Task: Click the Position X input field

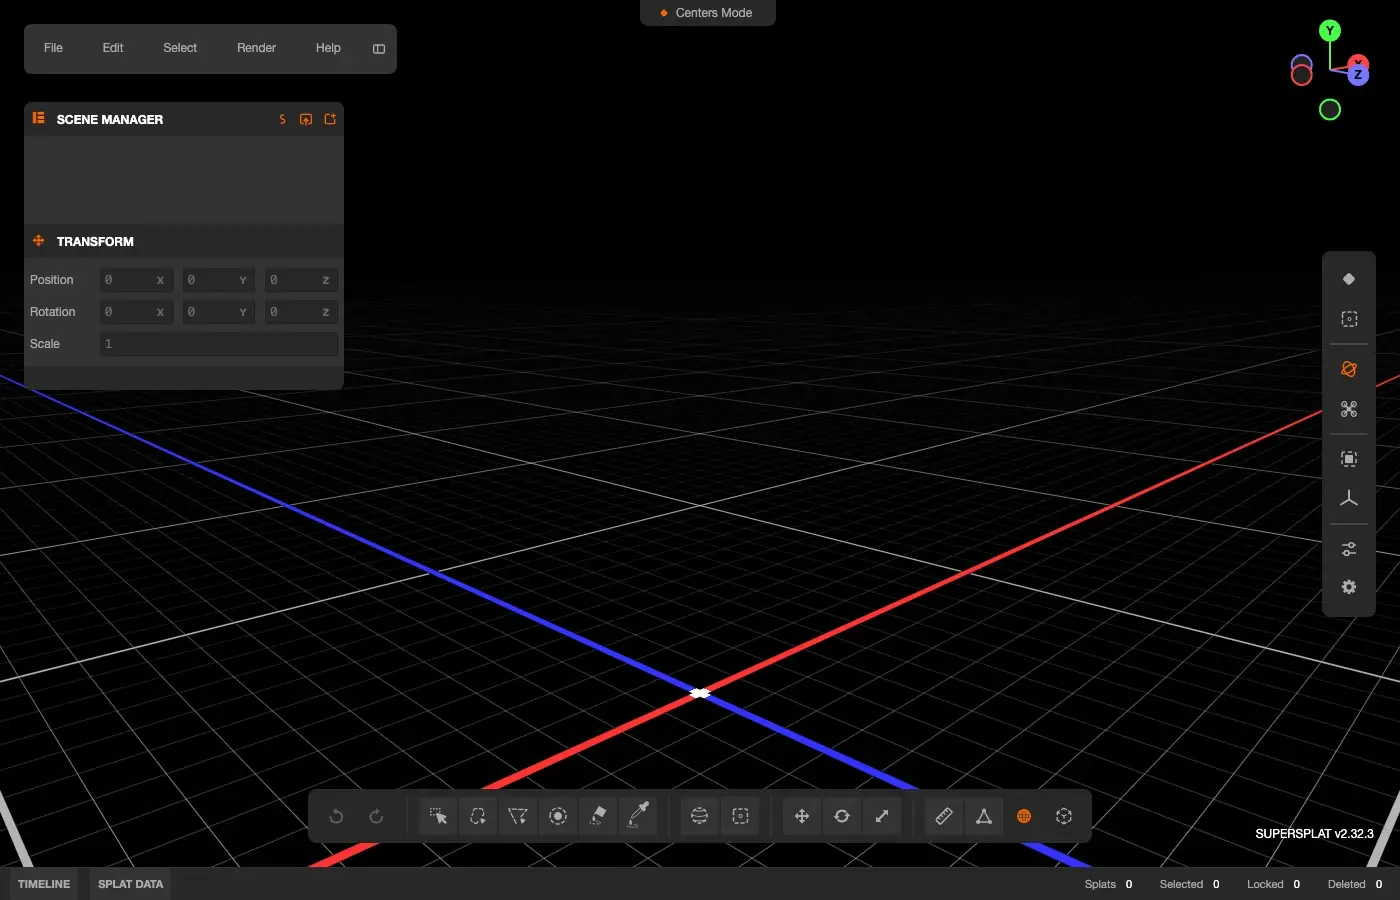Action: click(136, 280)
